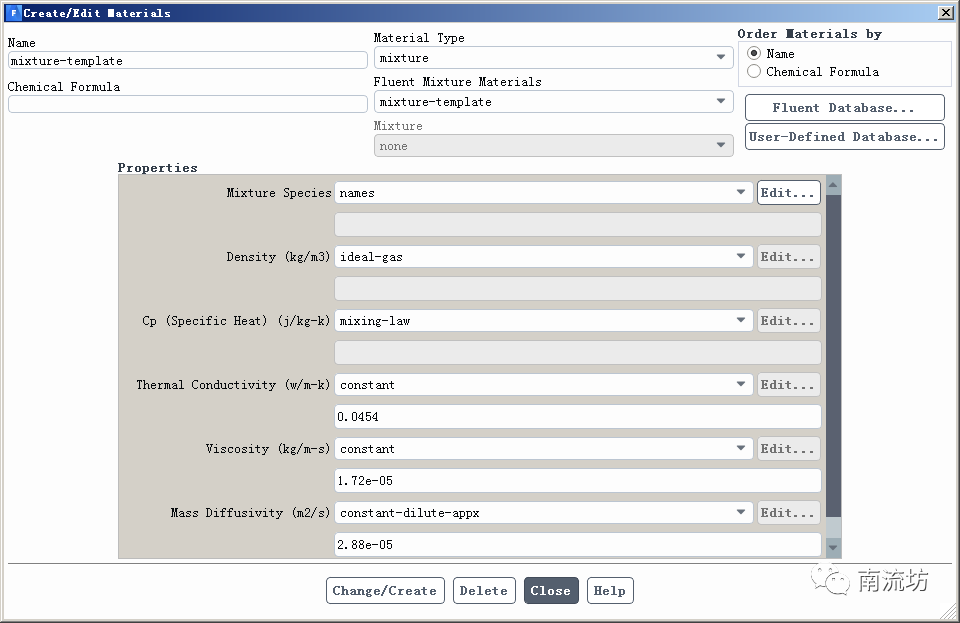Click Edit next to Thermal Conductivity

click(x=788, y=384)
